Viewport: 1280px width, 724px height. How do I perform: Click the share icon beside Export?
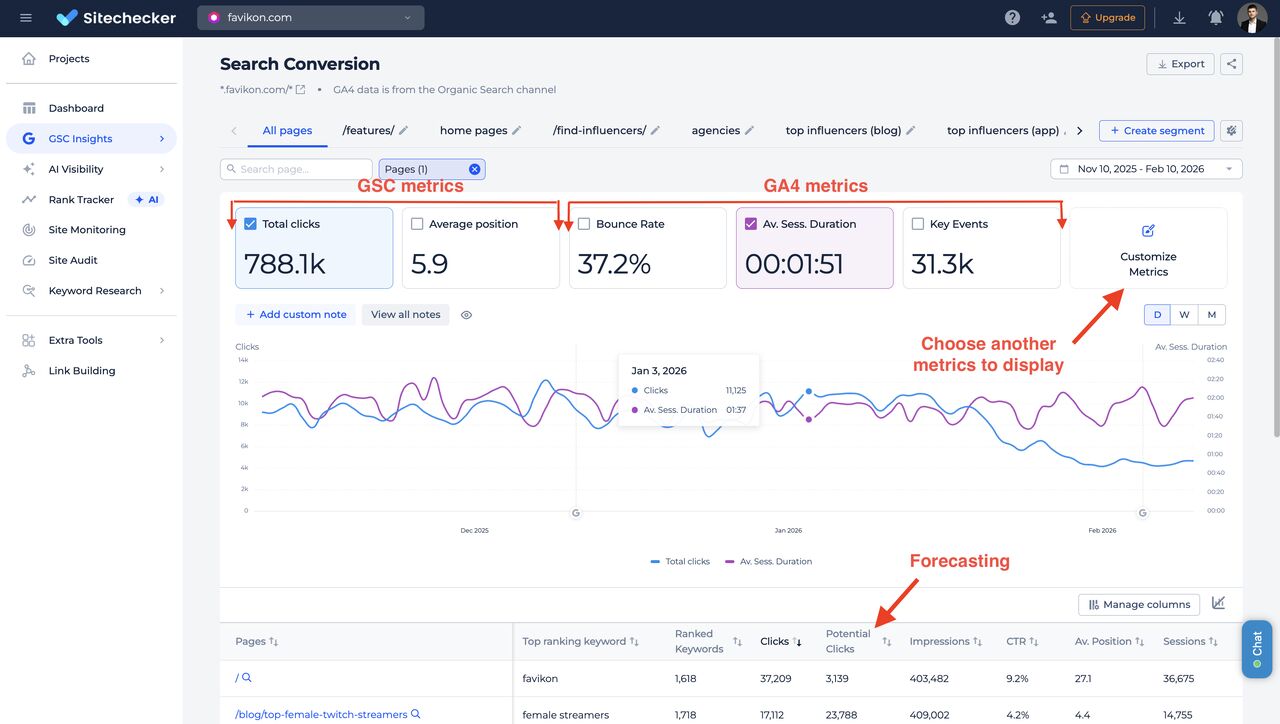pos(1231,64)
